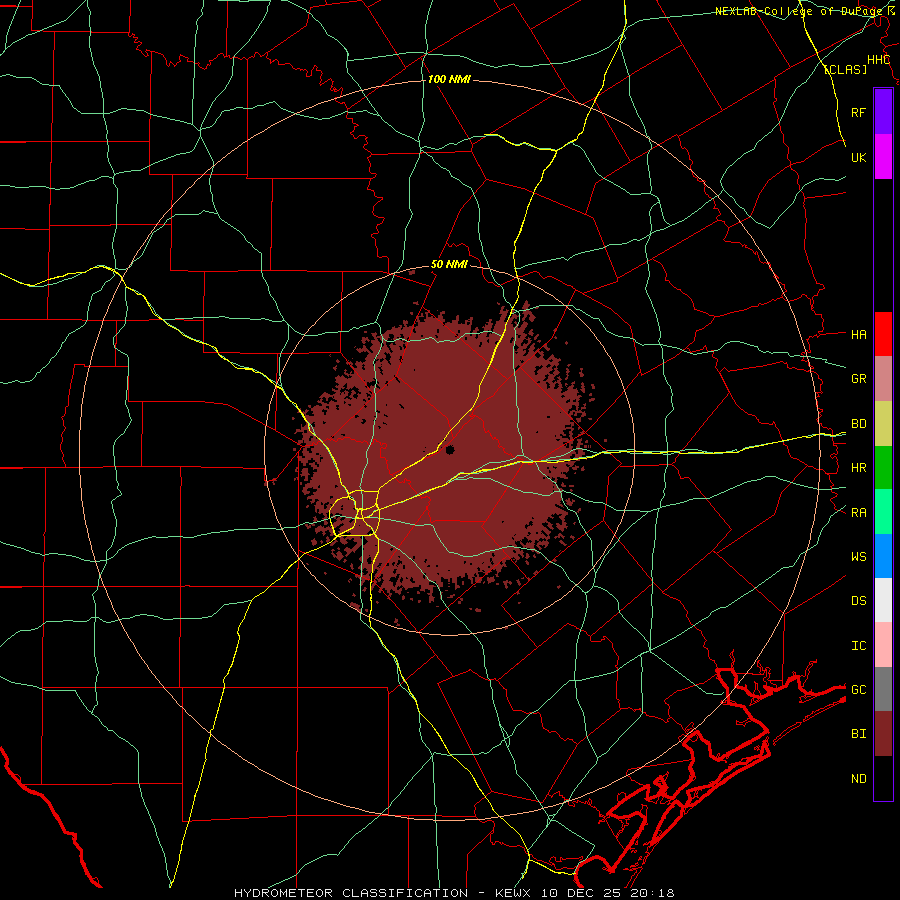Click the HR green legend swatch
The width and height of the screenshot is (900, 900).
pyautogui.click(x=883, y=468)
